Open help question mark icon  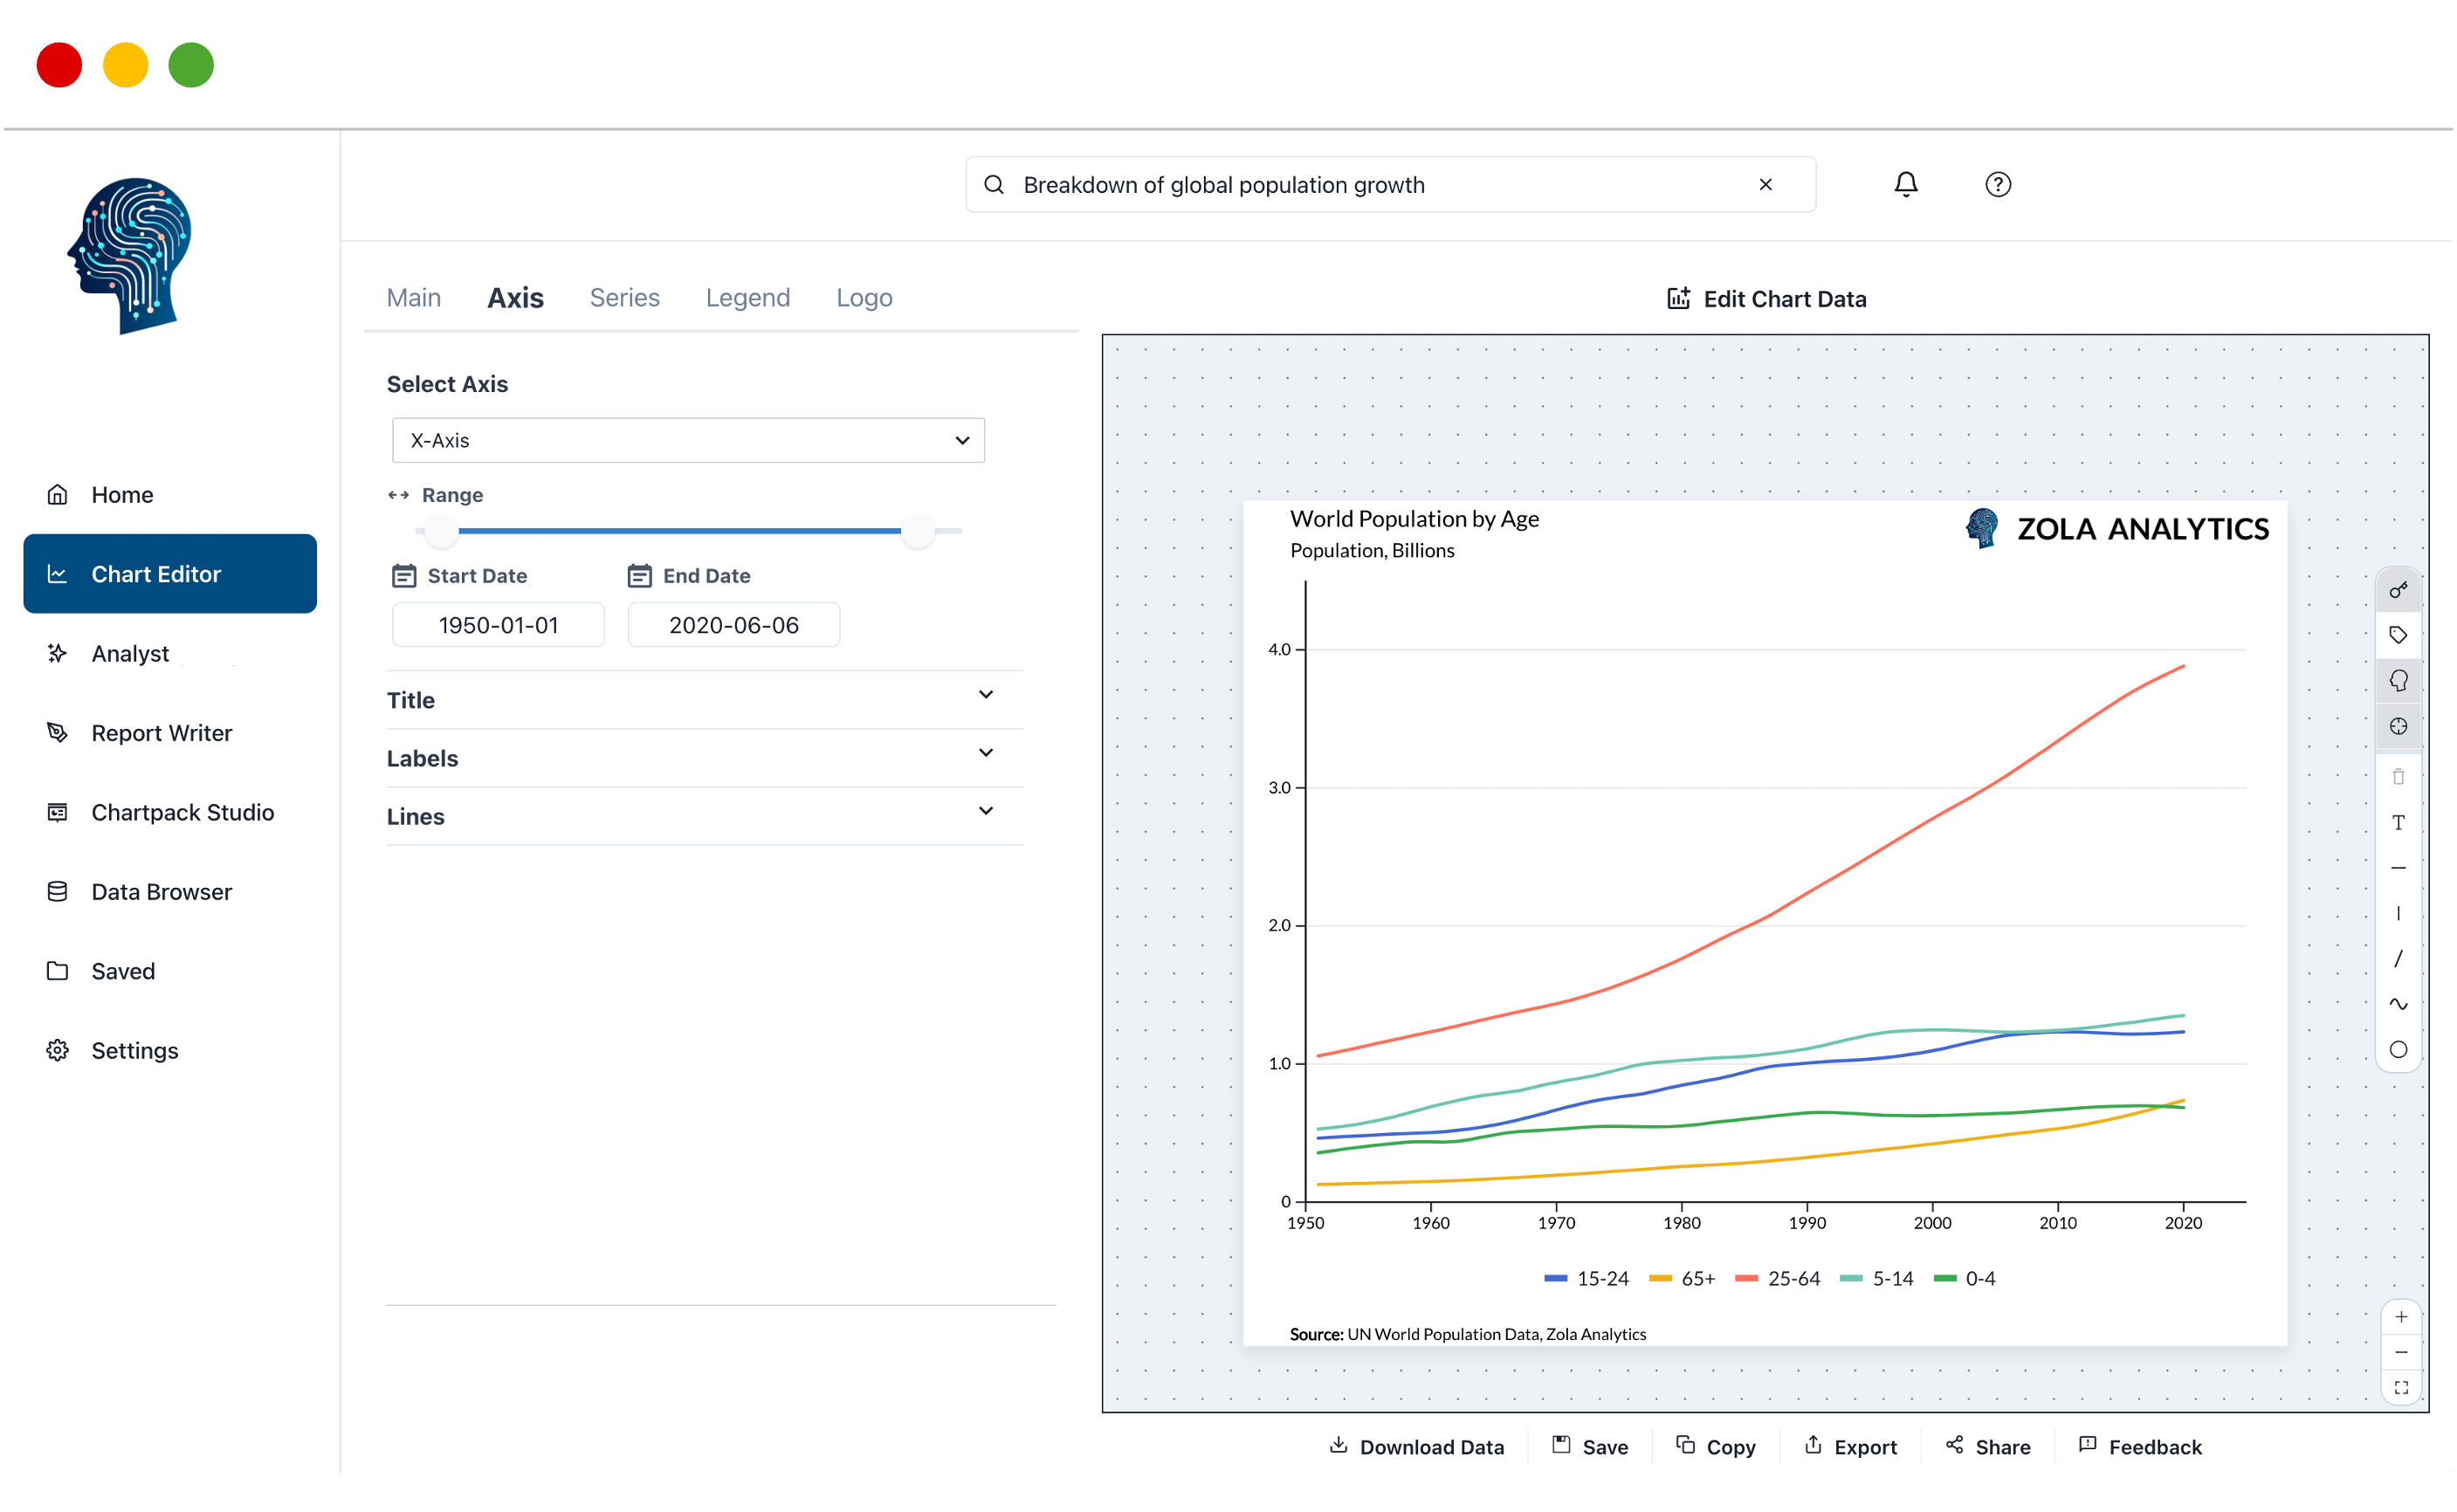point(1997,184)
